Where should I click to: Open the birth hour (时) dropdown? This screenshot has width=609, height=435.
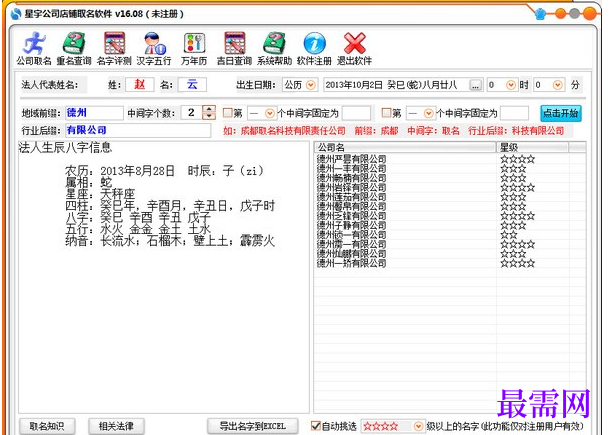(x=511, y=85)
